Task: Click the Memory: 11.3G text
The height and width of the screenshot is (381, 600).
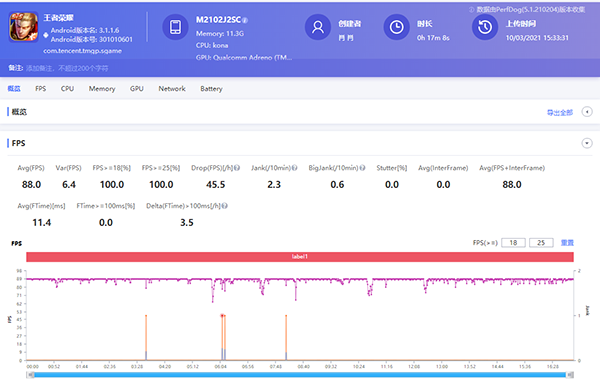Action: click(x=220, y=33)
